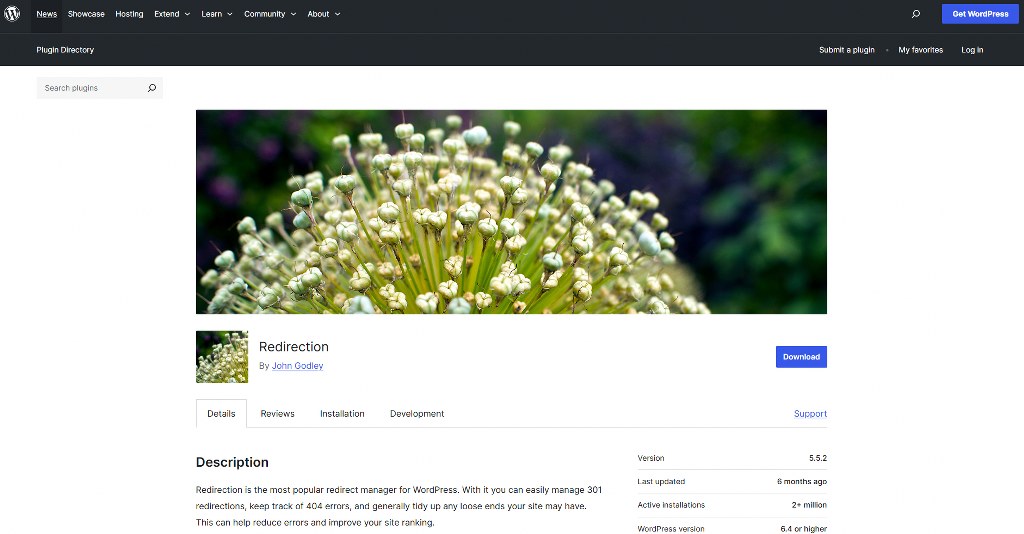Click the Log in link
This screenshot has height=534, width=1024.
point(972,50)
